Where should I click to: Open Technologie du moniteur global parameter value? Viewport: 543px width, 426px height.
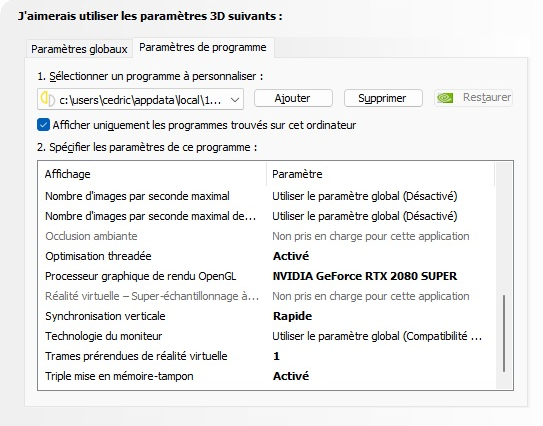tap(377, 336)
